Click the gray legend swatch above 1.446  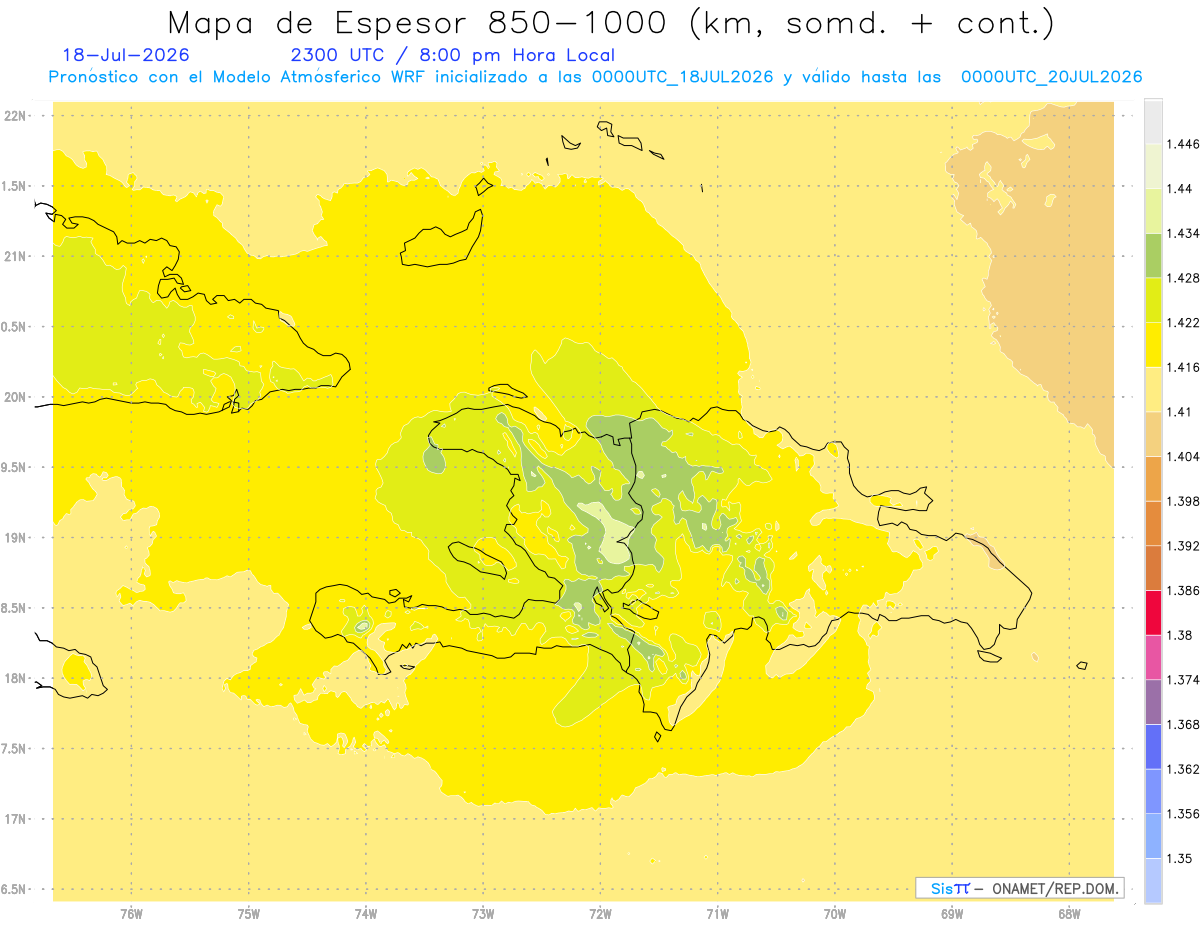tap(1153, 121)
